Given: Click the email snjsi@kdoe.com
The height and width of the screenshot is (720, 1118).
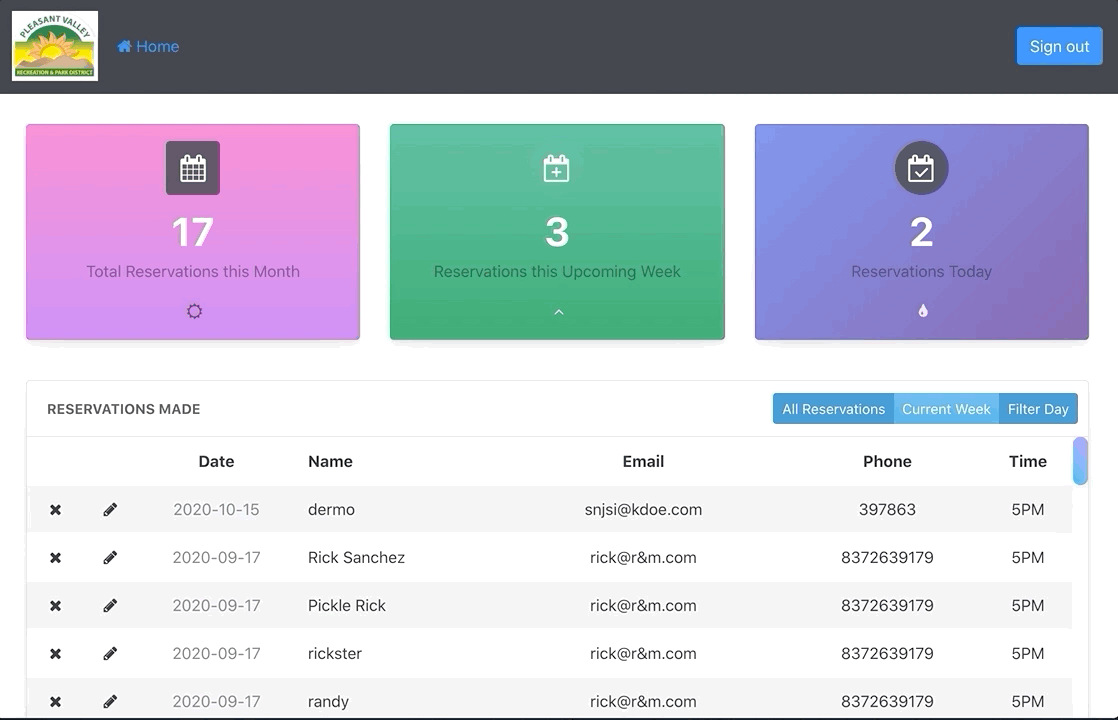Looking at the screenshot, I should point(643,510).
